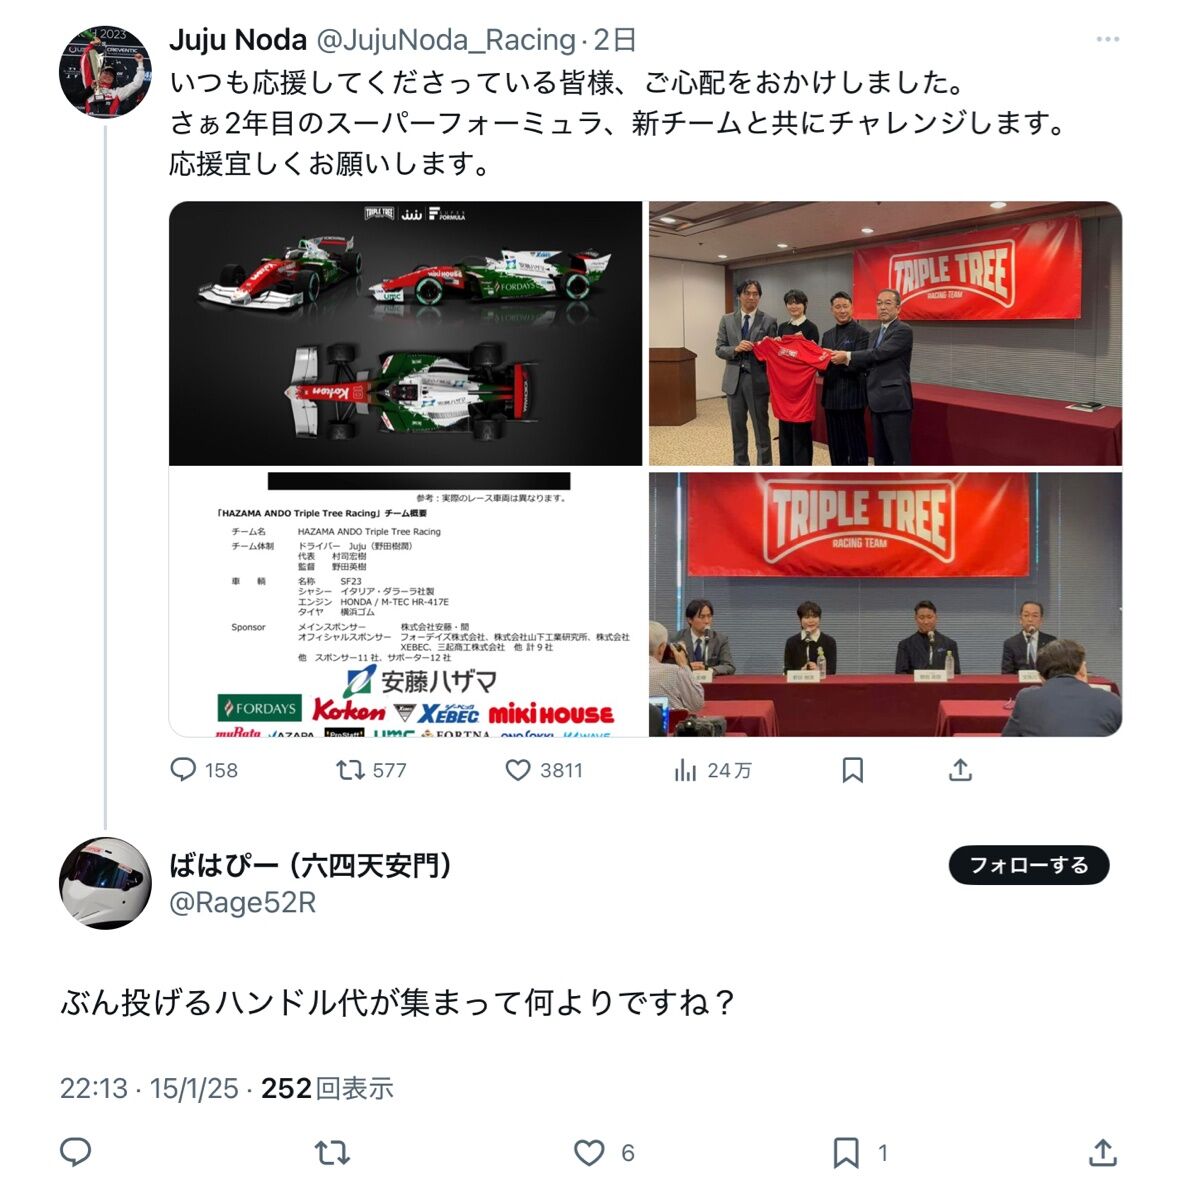The height and width of the screenshot is (1200, 1183).
Task: Share ばはぴー's reply via share icon
Action: coord(1102,1152)
